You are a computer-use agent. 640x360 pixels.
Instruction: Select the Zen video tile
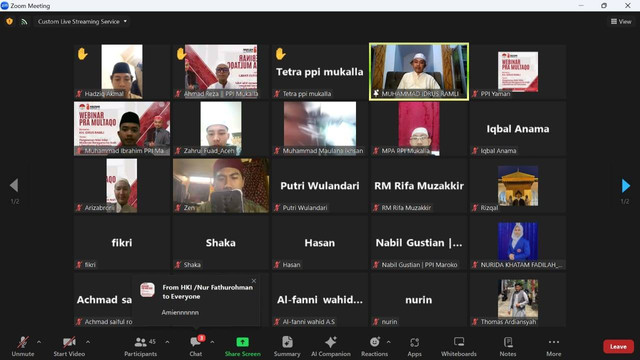(x=221, y=186)
